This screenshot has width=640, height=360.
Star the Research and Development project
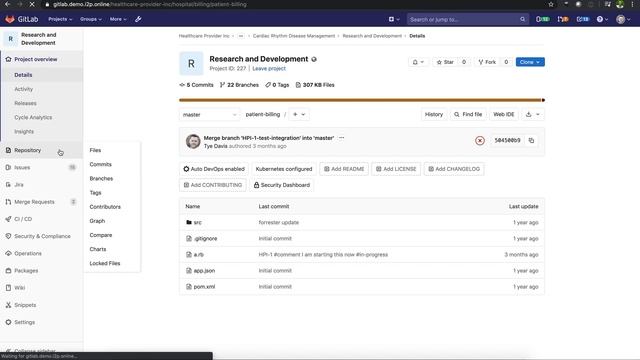coord(445,62)
